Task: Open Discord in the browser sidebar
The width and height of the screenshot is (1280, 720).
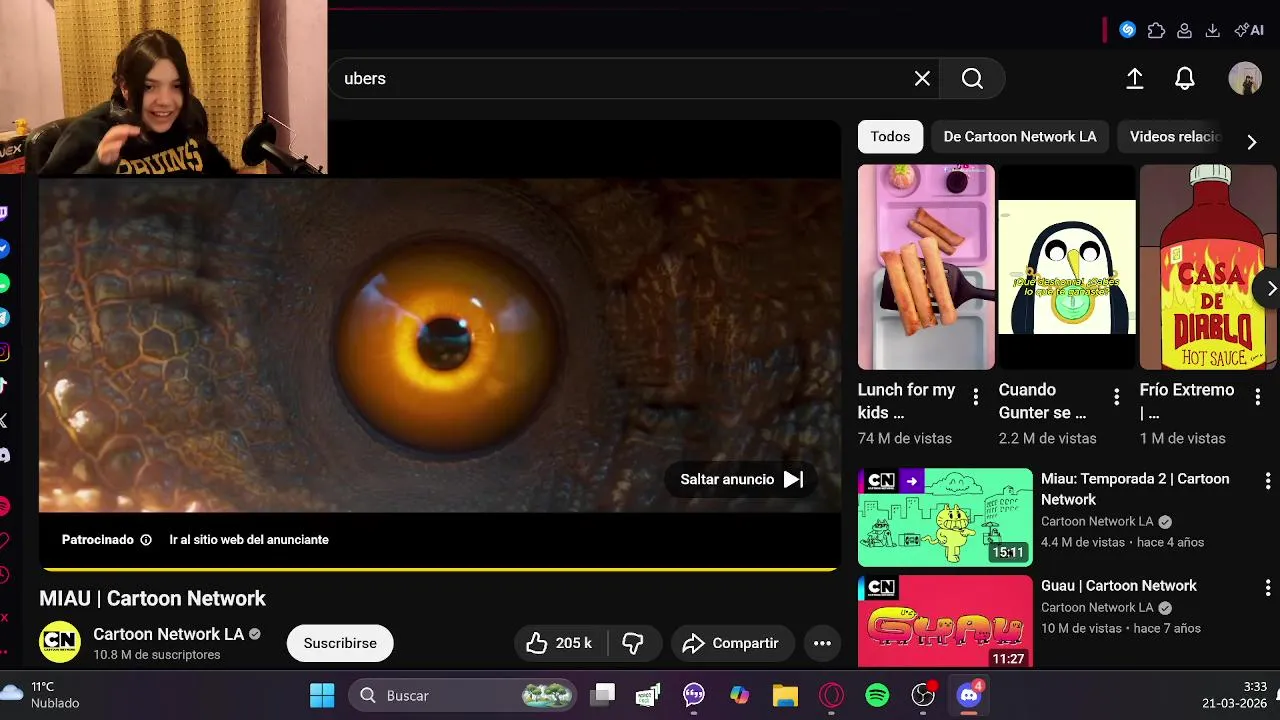Action: (4, 455)
